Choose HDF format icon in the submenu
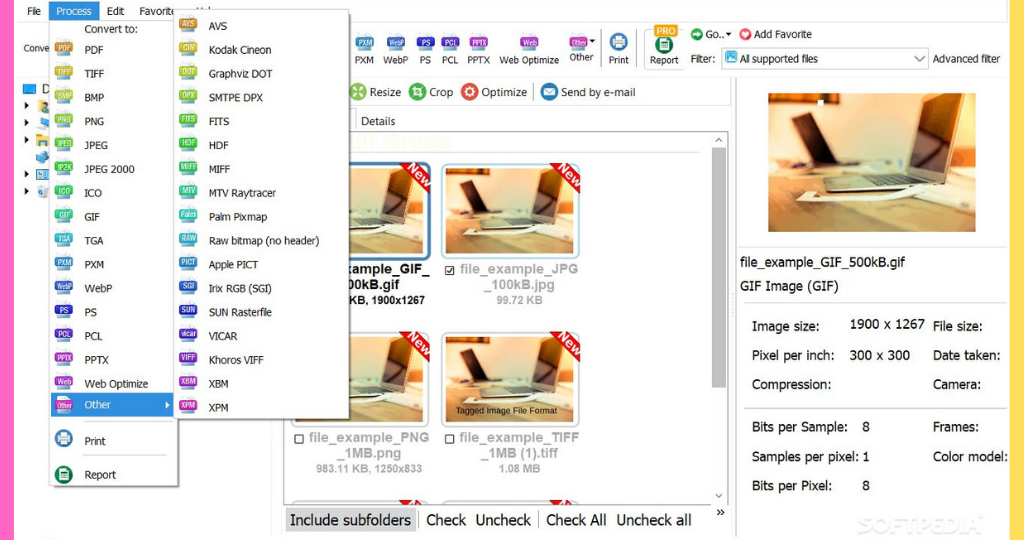This screenshot has height=540, width=1024. pyautogui.click(x=188, y=144)
